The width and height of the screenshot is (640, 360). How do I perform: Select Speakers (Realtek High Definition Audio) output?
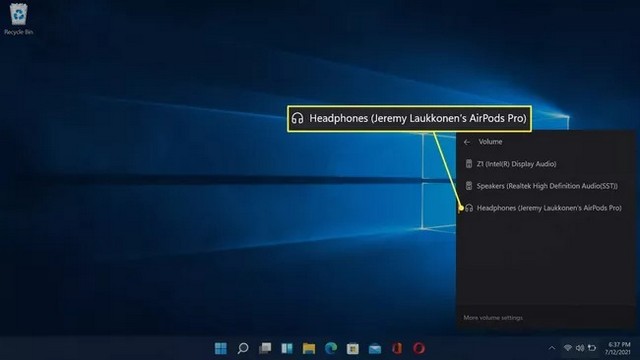[546, 186]
